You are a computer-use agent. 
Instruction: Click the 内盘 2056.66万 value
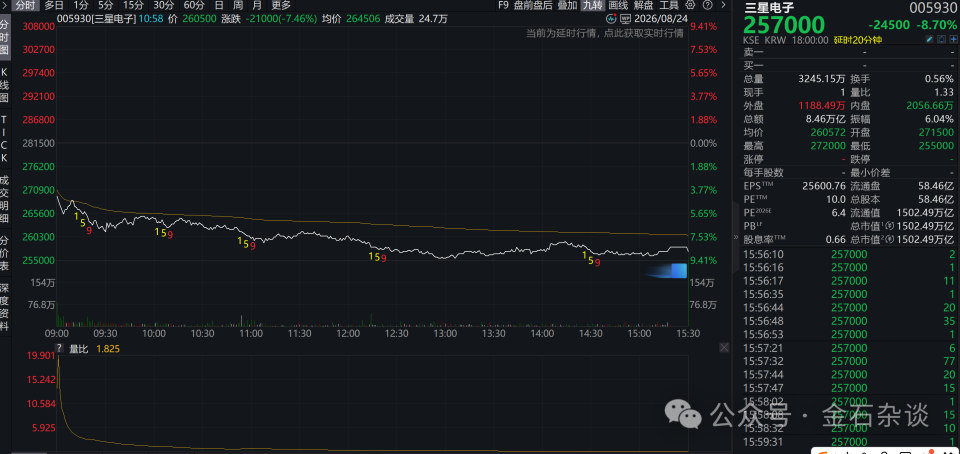930,106
